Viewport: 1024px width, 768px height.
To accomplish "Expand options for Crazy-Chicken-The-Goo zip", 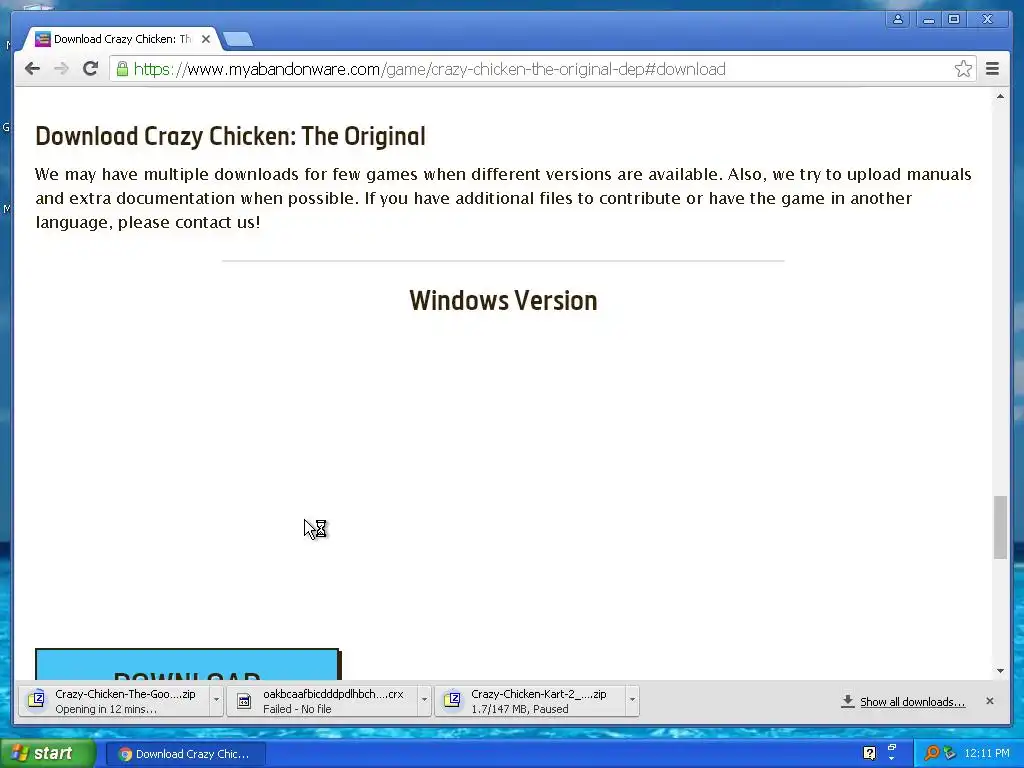I will tap(216, 700).
